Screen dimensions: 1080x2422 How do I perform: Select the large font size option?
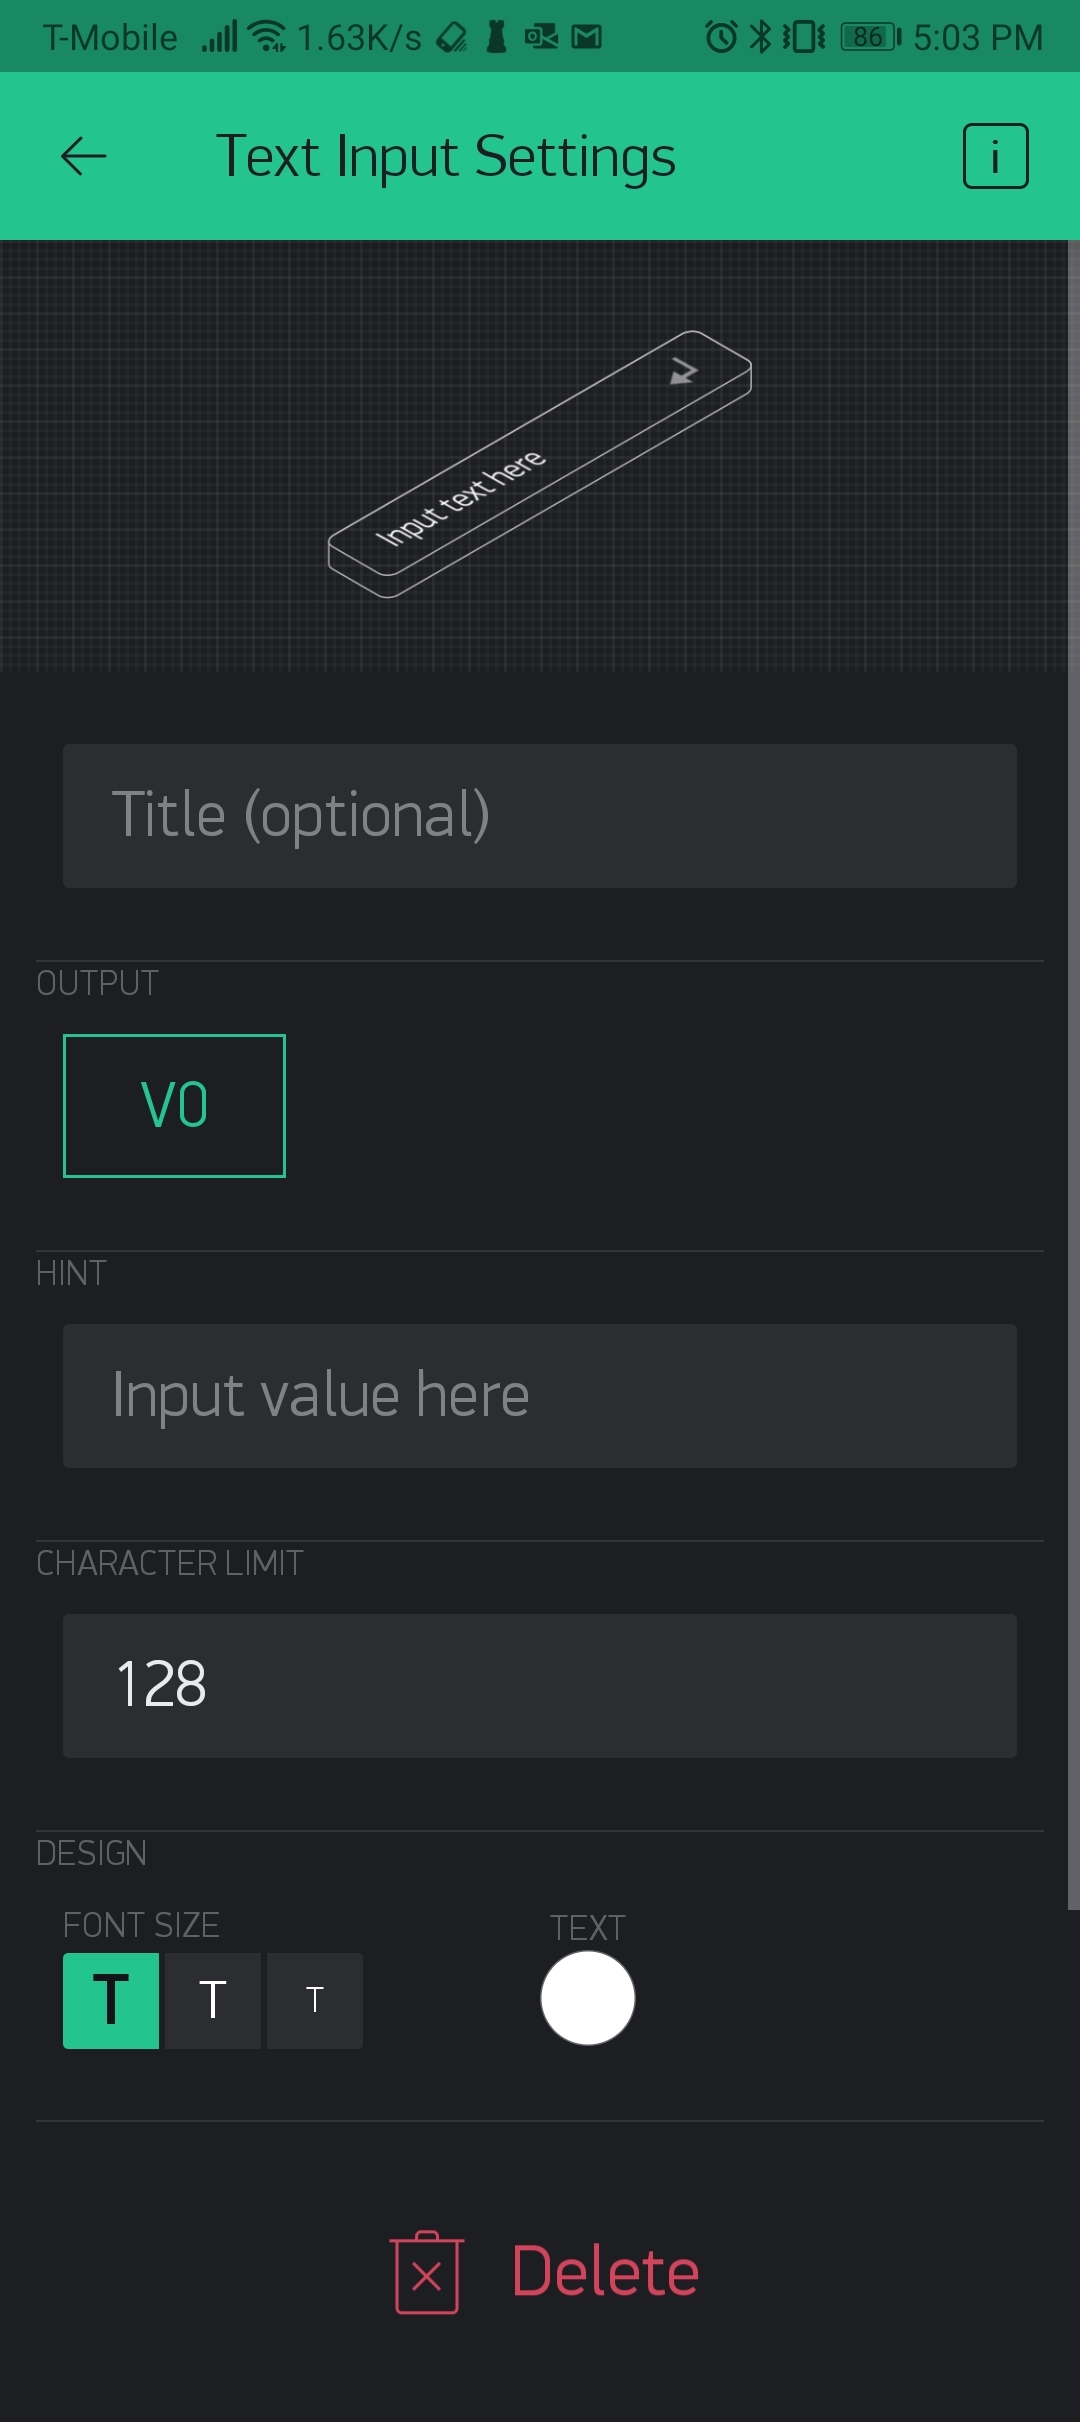(x=111, y=2000)
